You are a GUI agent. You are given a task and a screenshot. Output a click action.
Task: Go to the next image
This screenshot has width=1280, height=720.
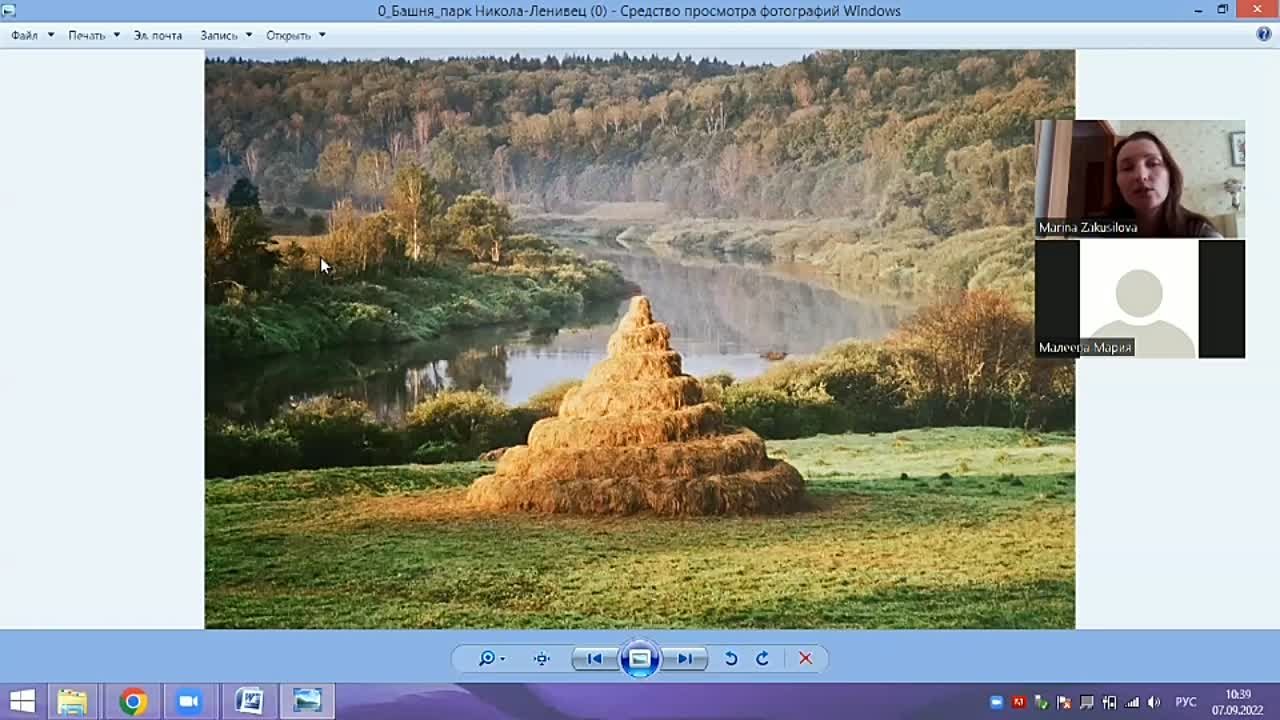(685, 658)
